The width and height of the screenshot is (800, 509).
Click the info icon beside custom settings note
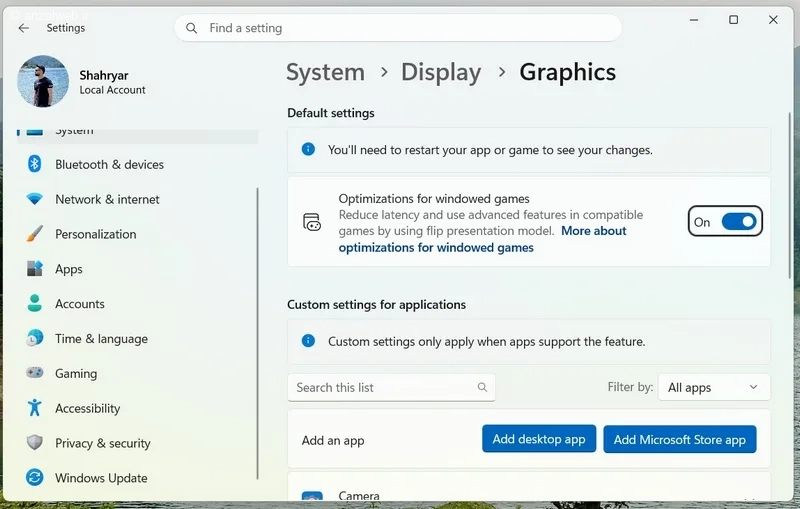point(308,341)
